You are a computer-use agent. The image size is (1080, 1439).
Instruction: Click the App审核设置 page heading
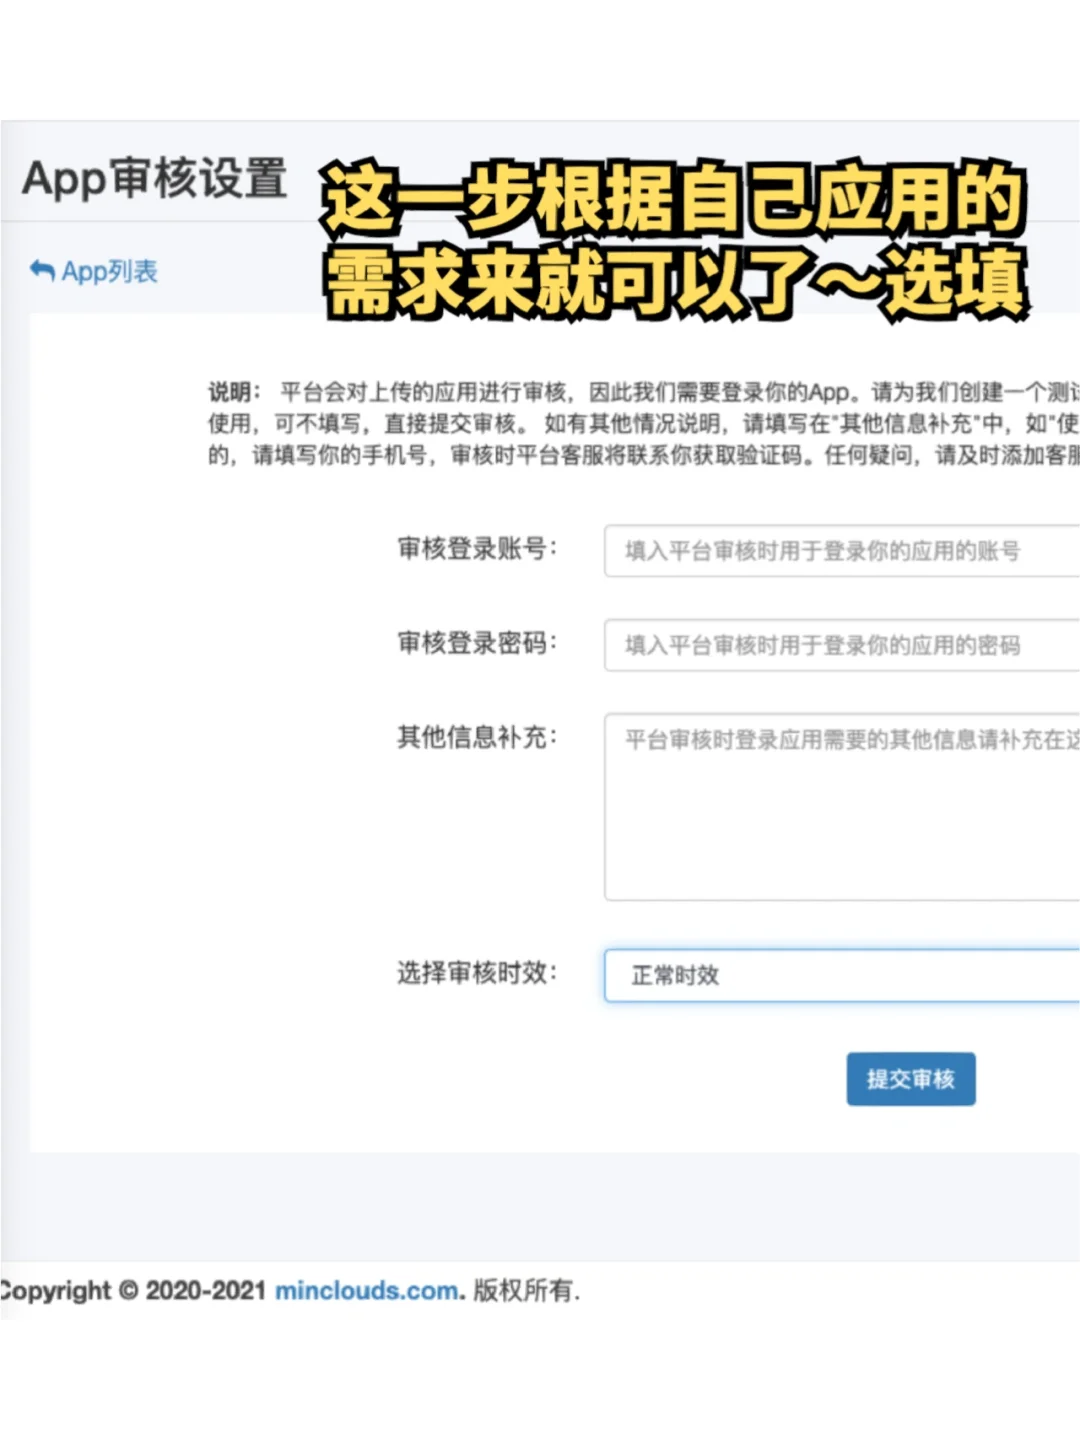pos(154,179)
